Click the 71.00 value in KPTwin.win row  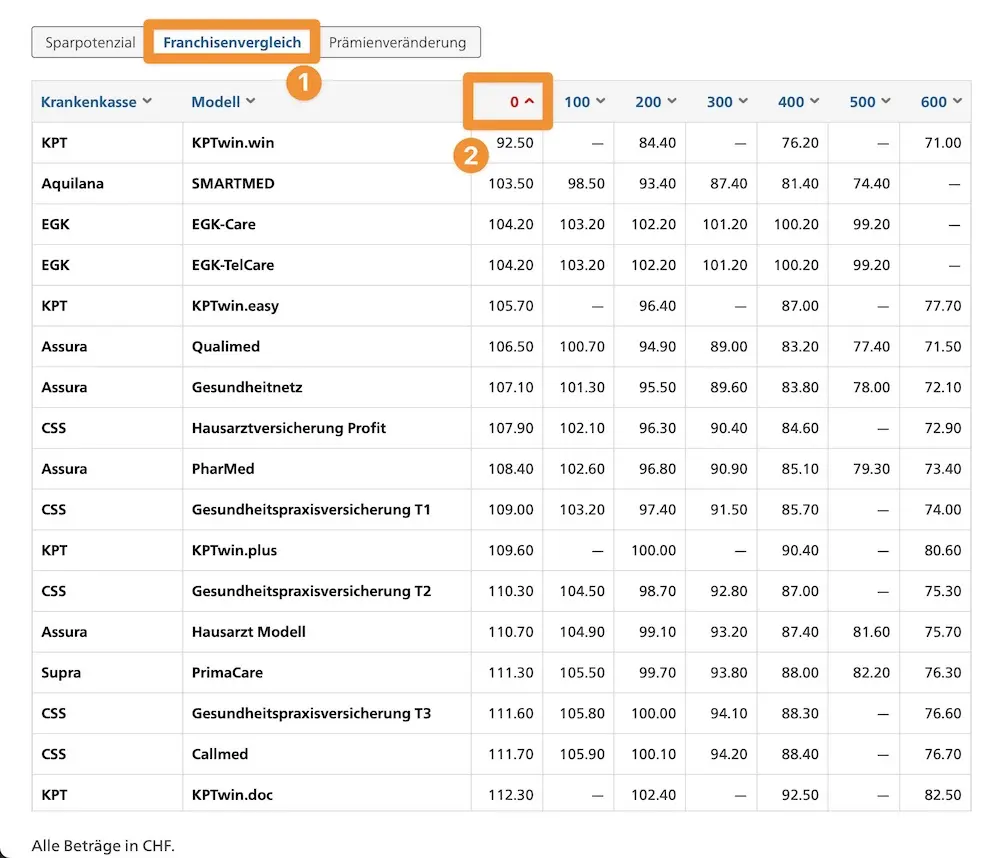[x=943, y=143]
